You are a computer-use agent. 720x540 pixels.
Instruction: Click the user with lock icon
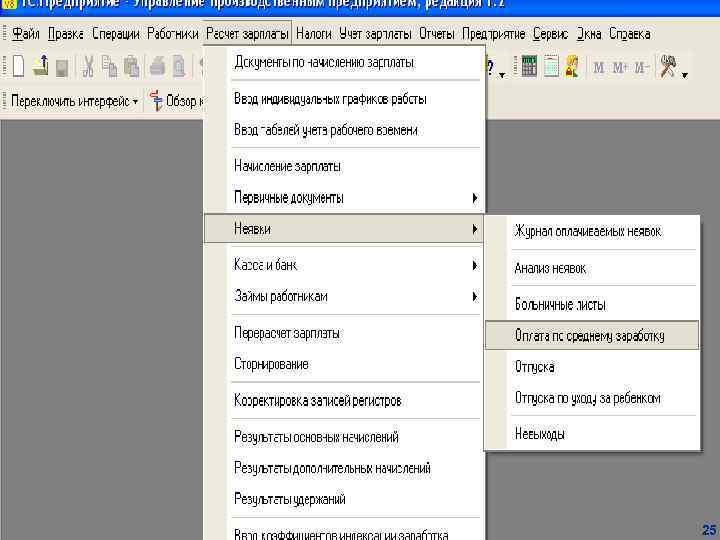[x=572, y=67]
